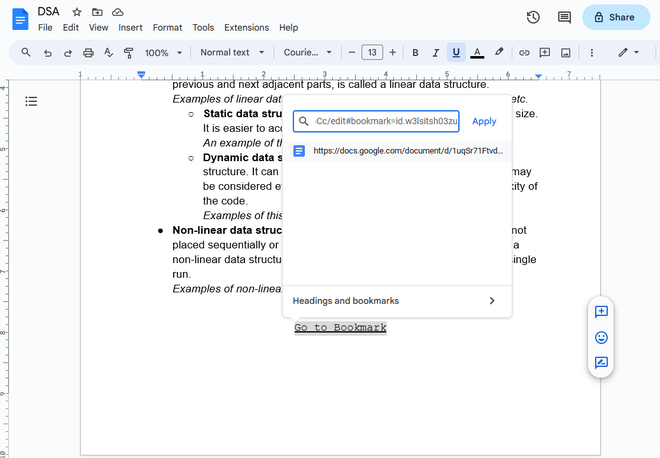Click the font size 13 field
The image size is (660, 458).
(372, 53)
